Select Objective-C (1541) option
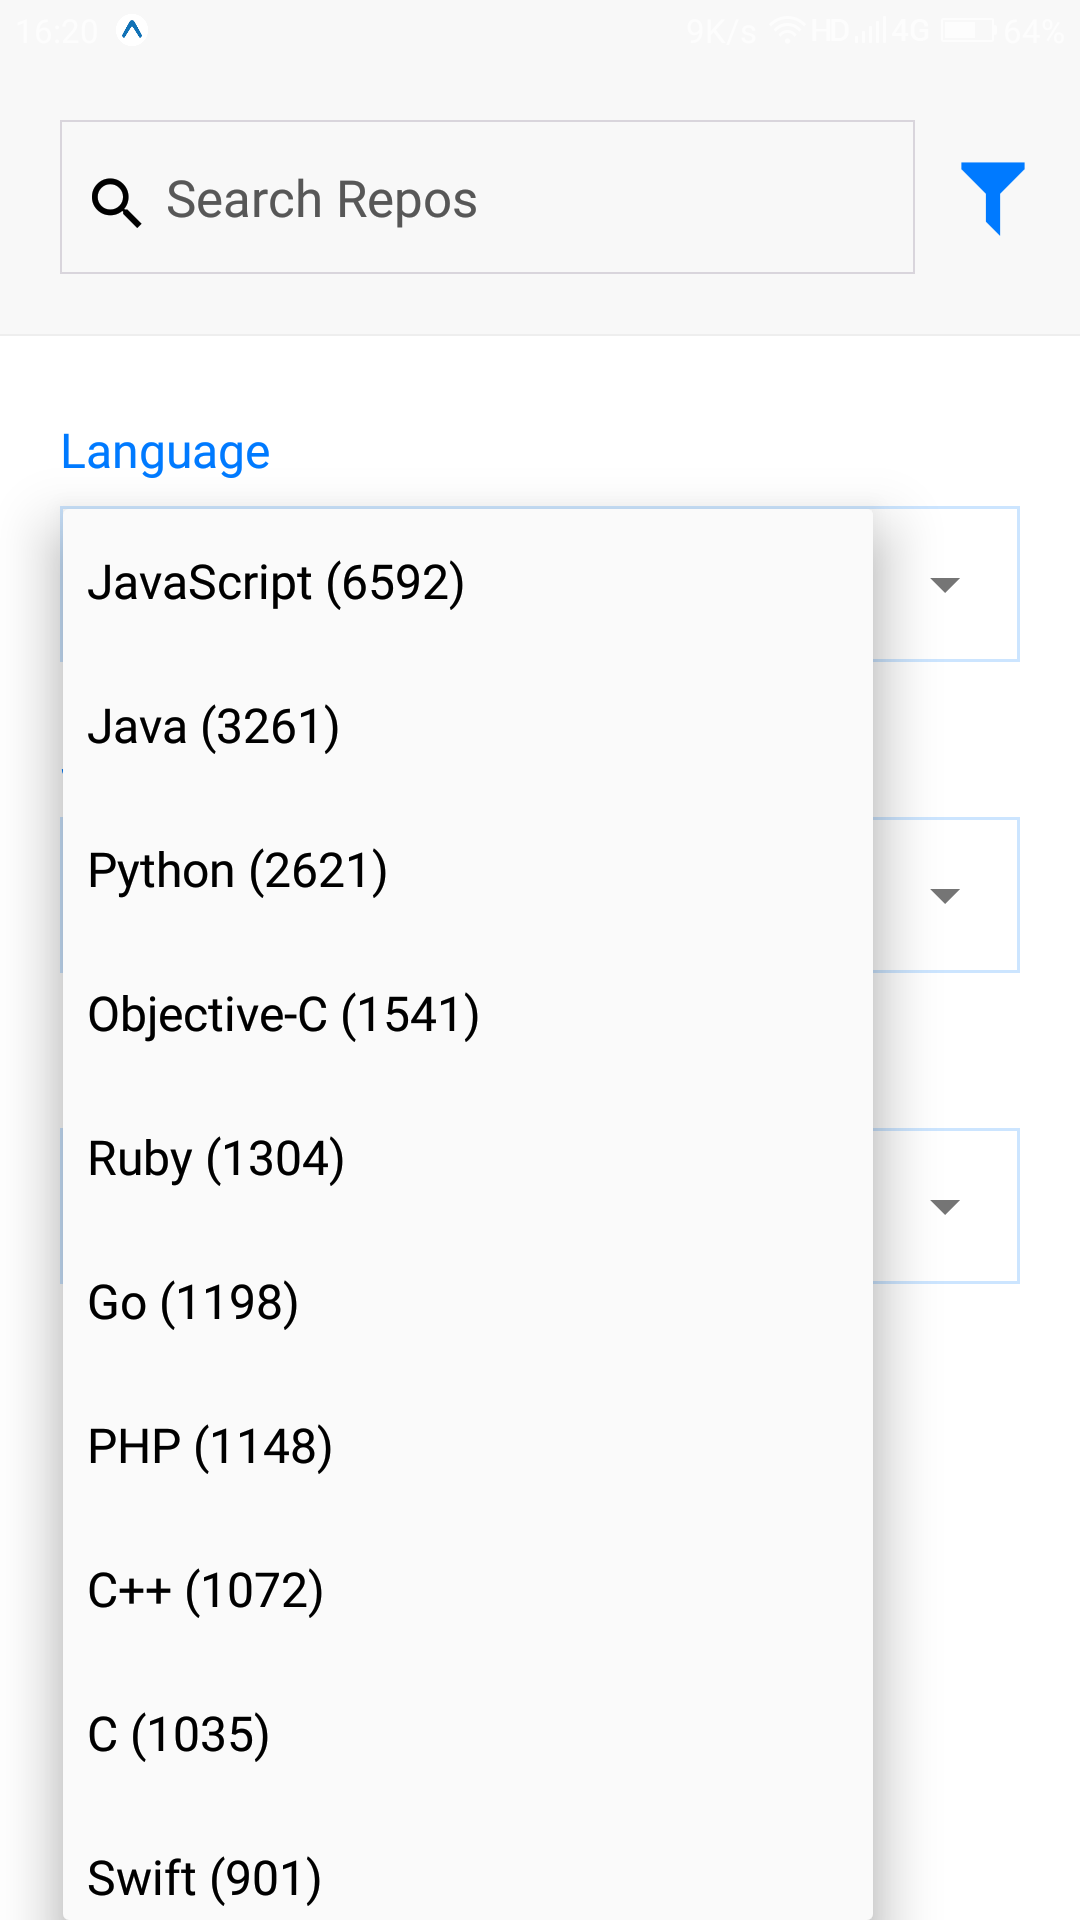 coord(284,1015)
